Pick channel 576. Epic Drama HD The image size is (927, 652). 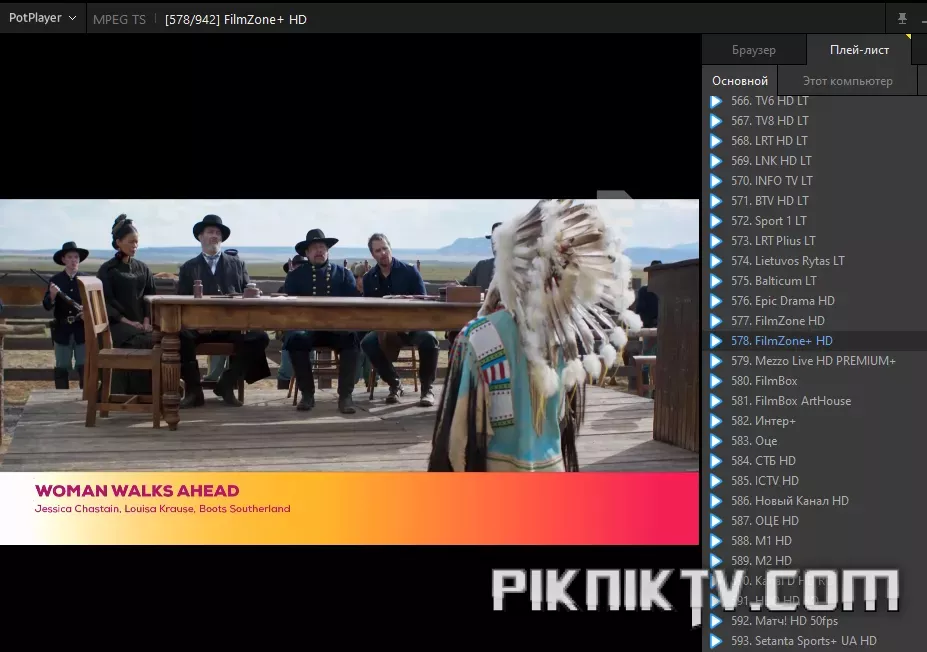783,301
